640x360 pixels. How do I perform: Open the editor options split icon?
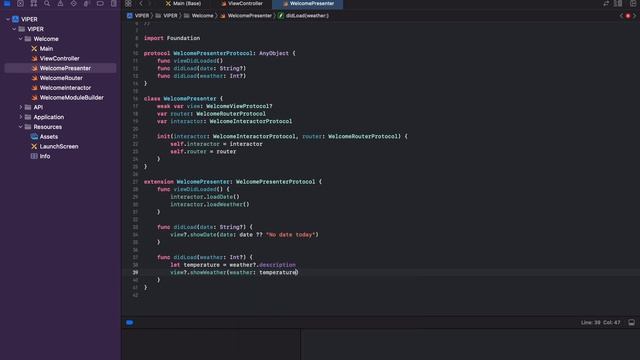click(x=619, y=3)
